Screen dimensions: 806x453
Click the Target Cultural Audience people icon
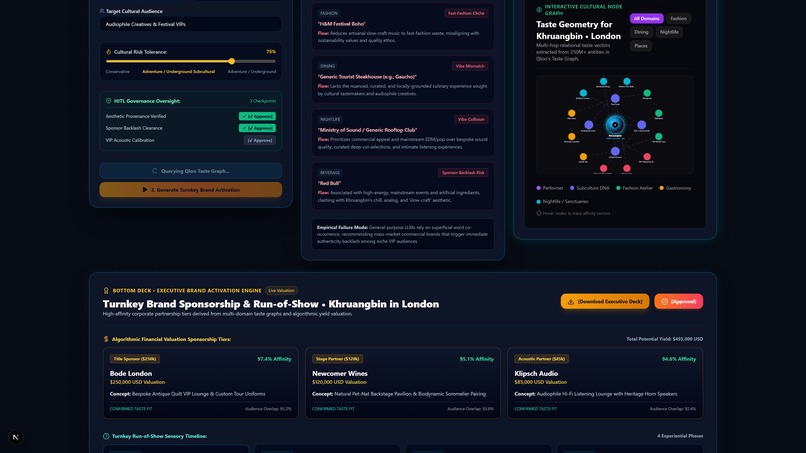click(x=102, y=11)
